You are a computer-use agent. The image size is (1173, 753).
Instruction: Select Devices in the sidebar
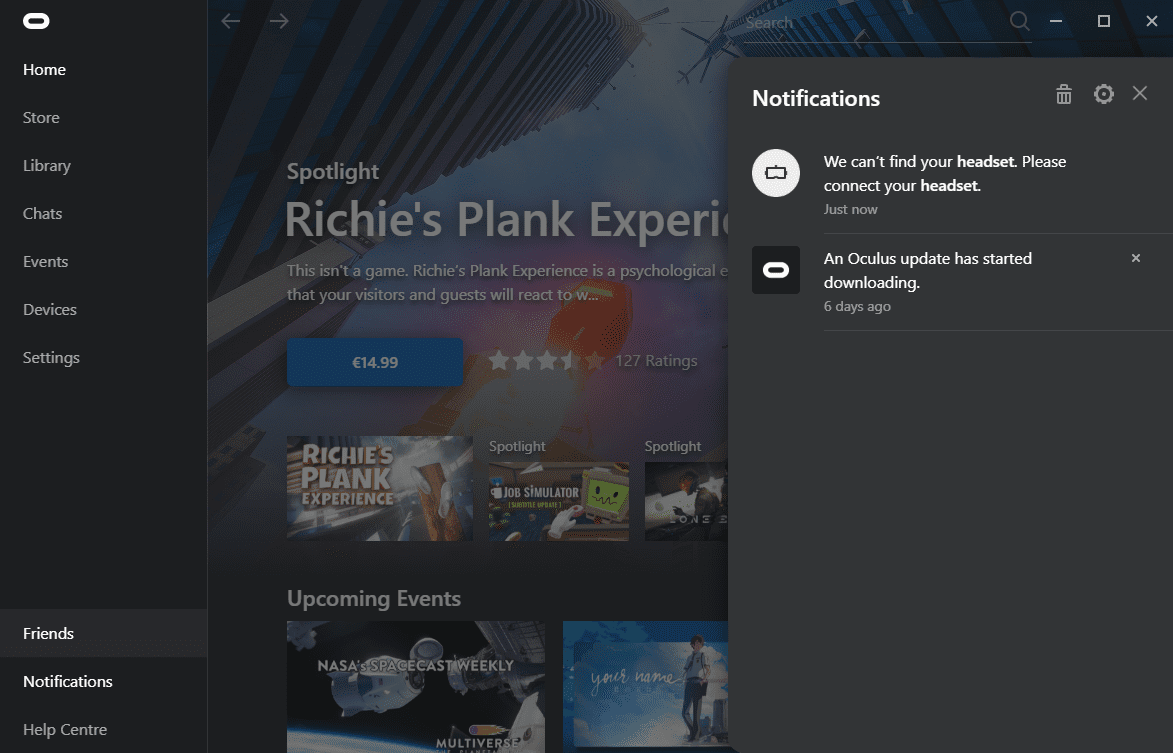49,310
